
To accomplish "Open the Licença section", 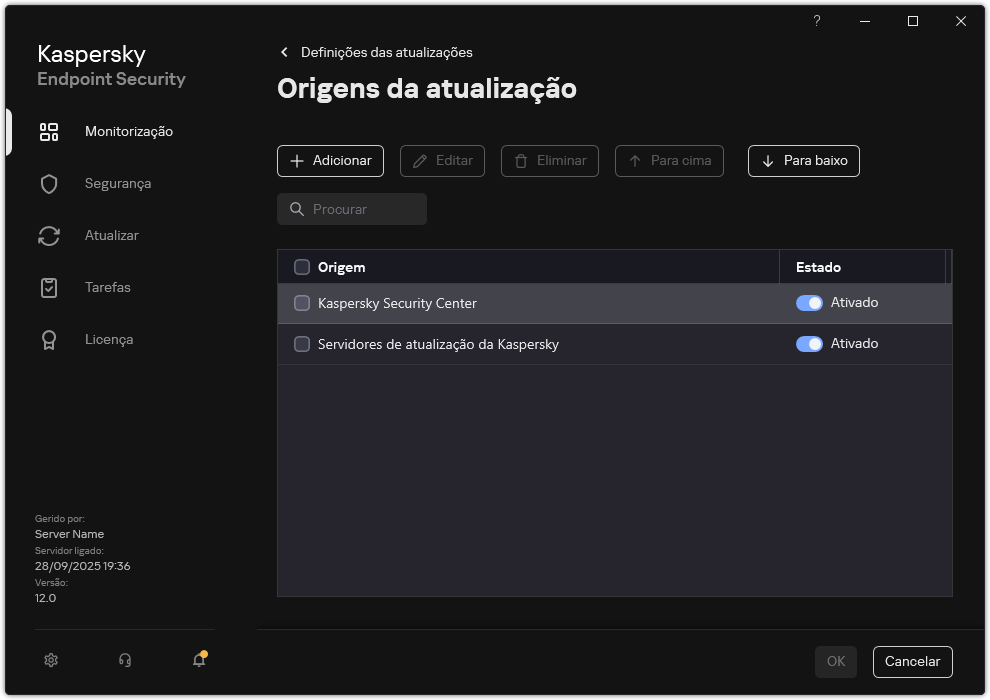I will 108,339.
